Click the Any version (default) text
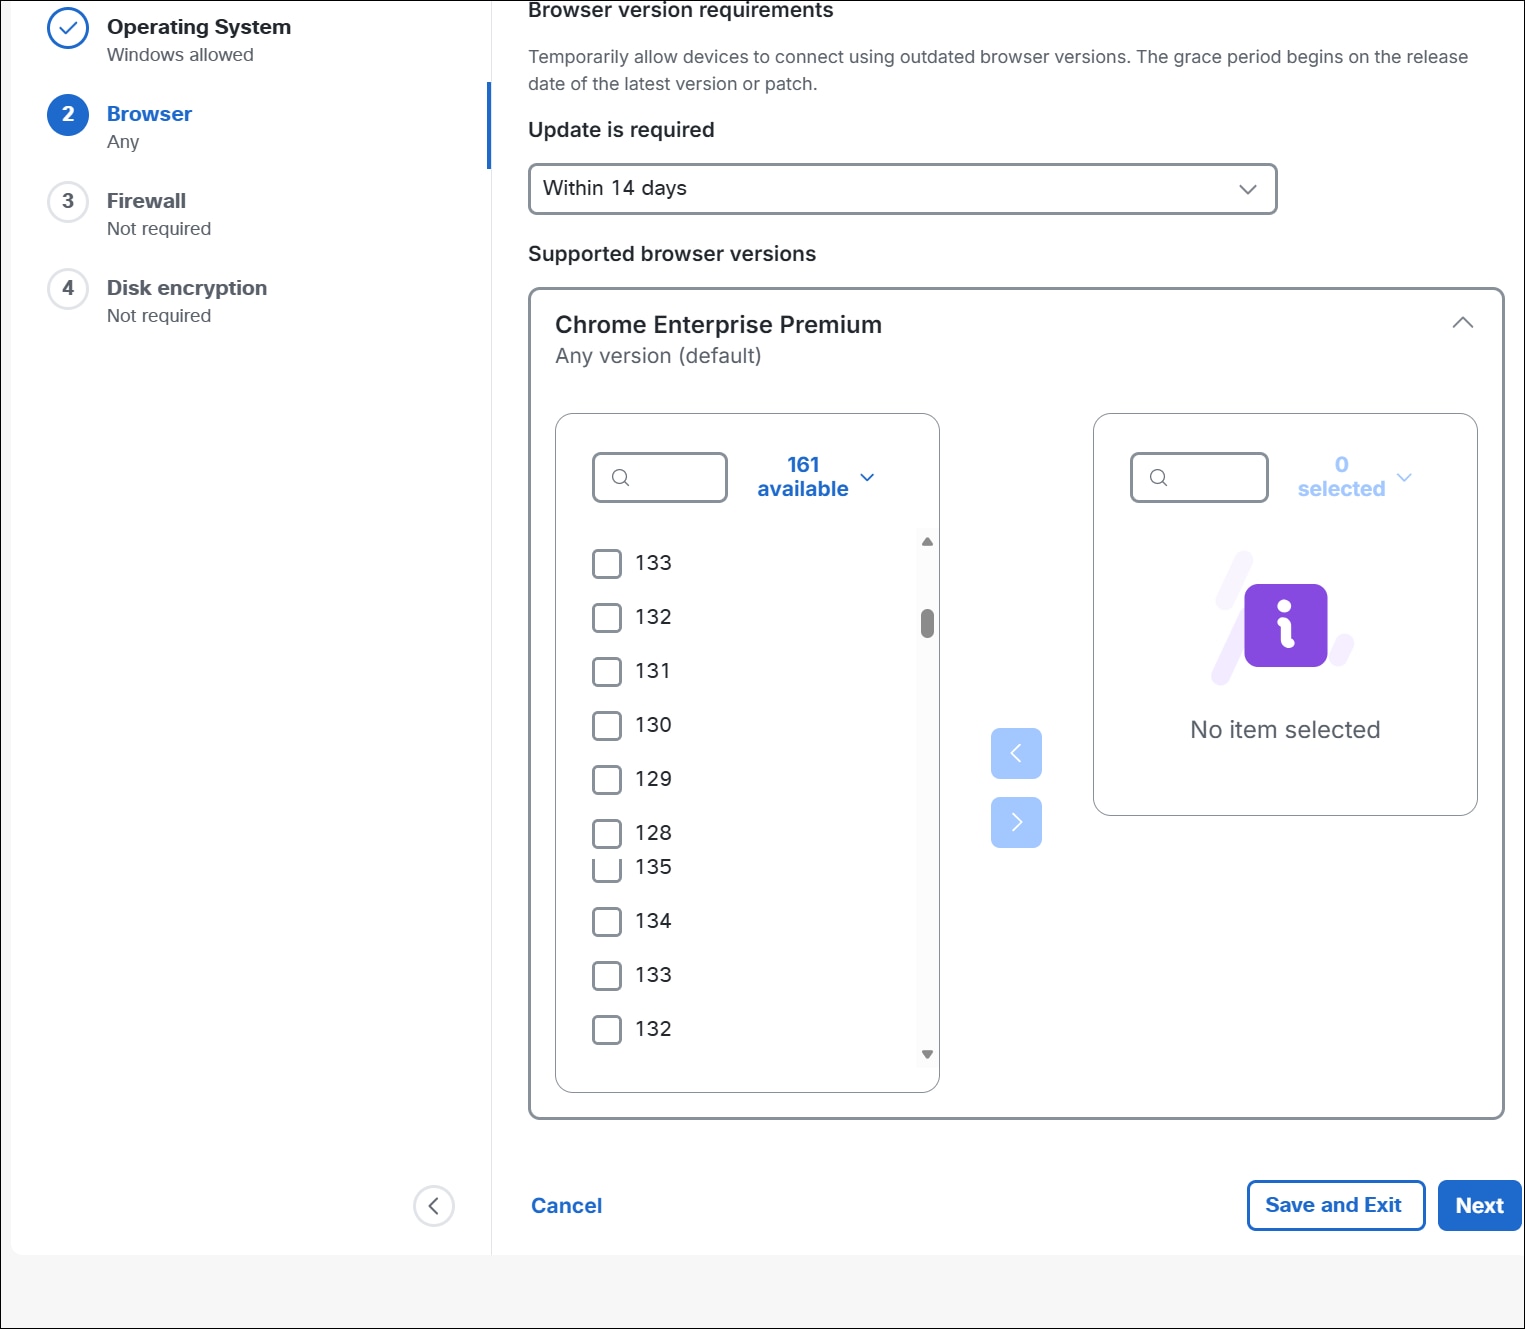The height and width of the screenshot is (1329, 1525). pyautogui.click(x=658, y=356)
